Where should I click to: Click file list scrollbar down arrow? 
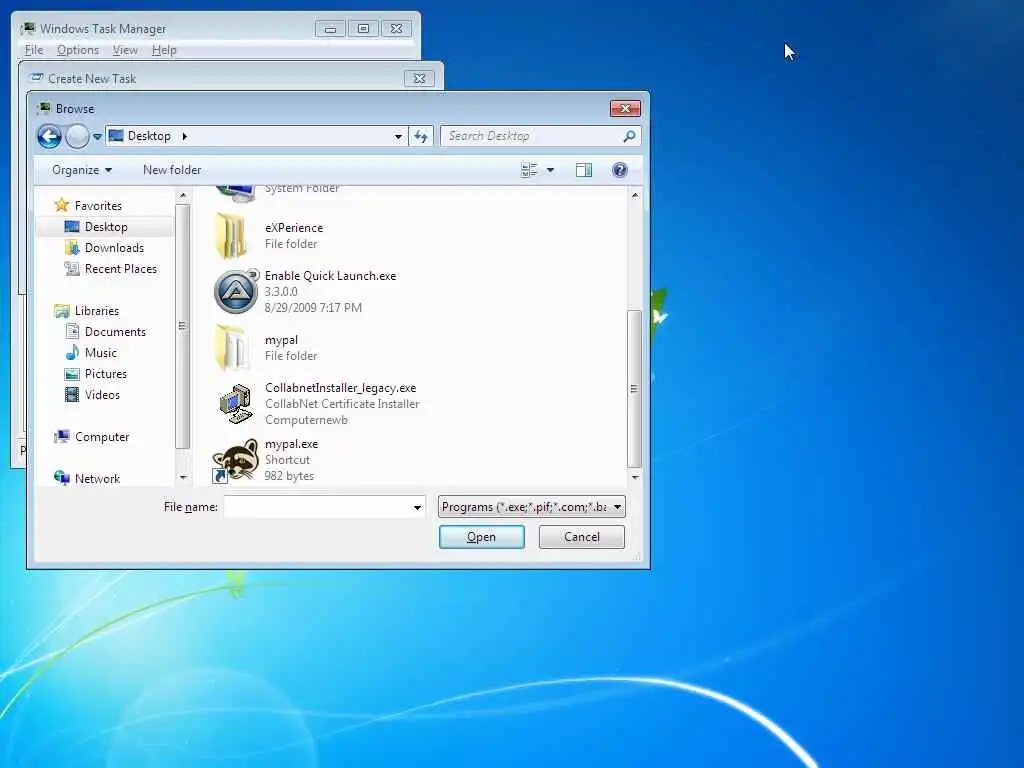pos(635,477)
